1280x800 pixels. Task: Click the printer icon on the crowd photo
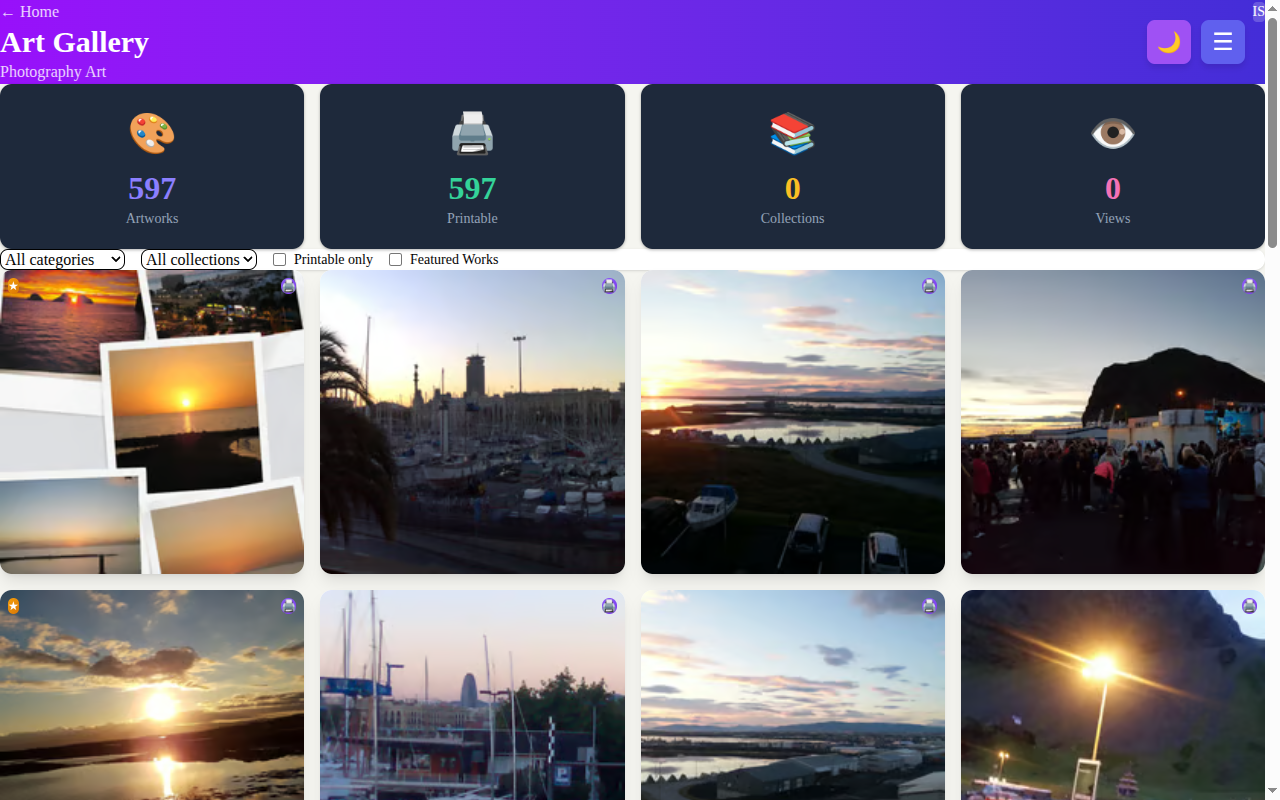point(1249,286)
